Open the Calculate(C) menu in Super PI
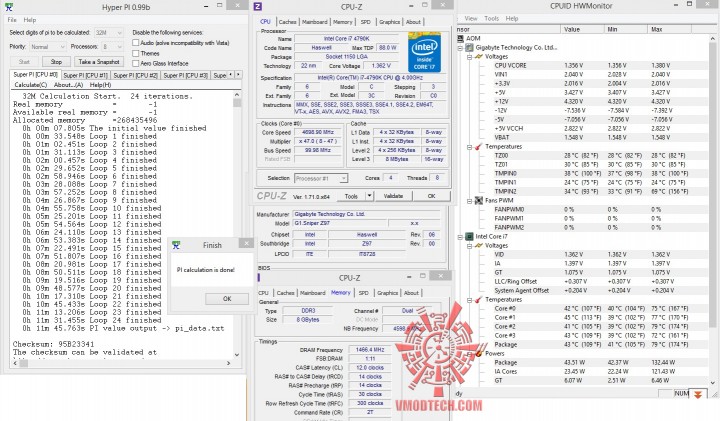 (31, 85)
